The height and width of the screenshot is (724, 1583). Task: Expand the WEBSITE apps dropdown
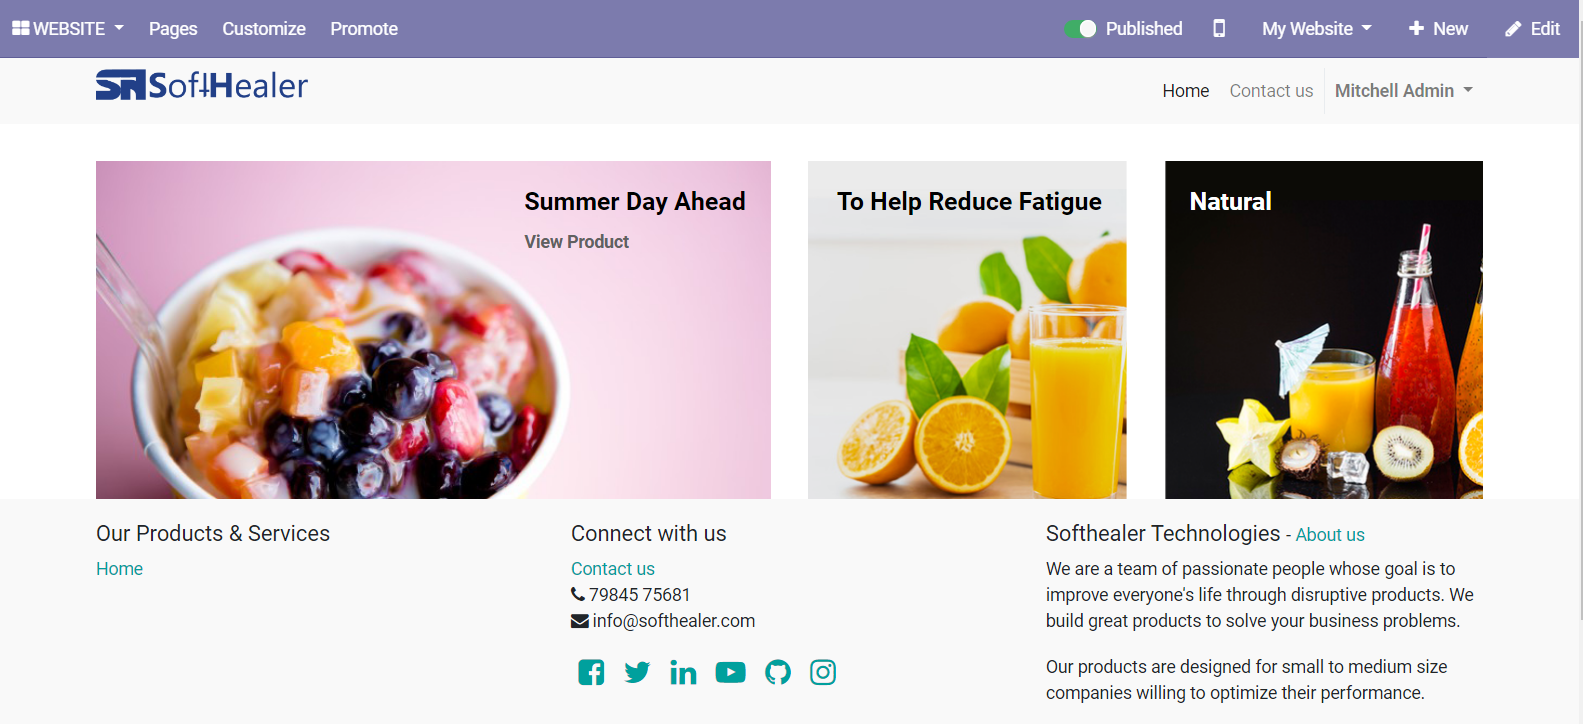[68, 28]
